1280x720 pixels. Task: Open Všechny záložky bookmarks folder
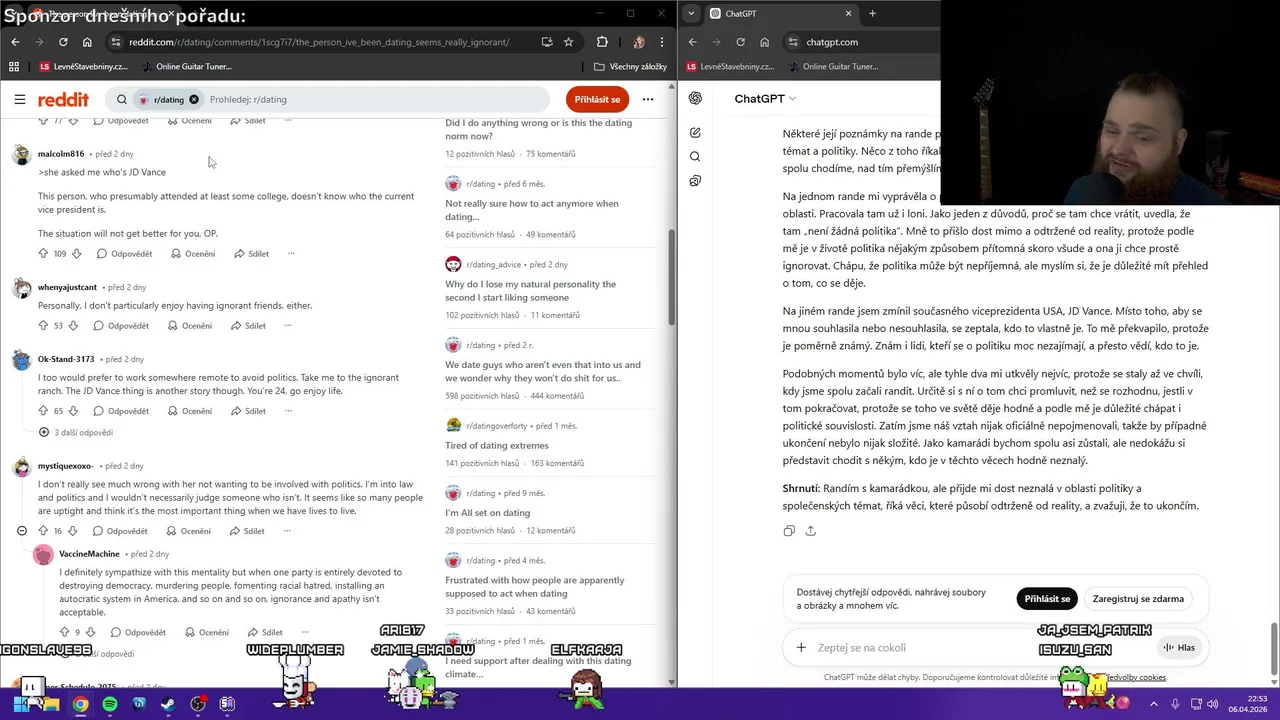click(x=630, y=66)
